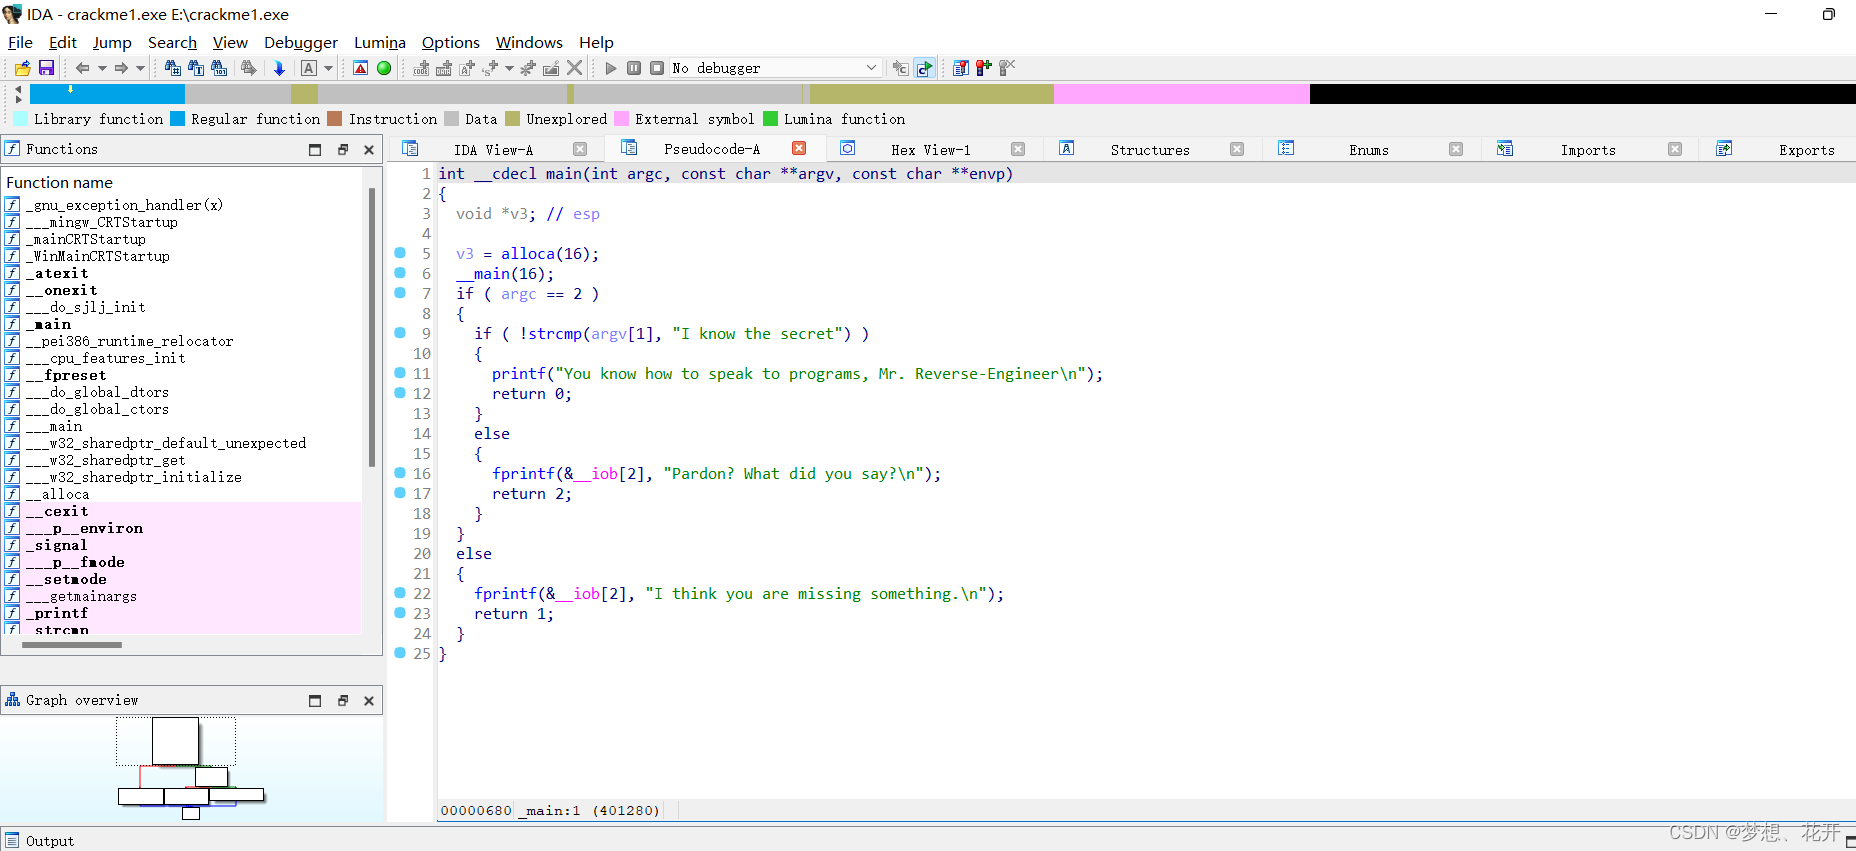The image size is (1856, 851).
Task: Click the green refresh debugger icon
Action: coord(924,68)
